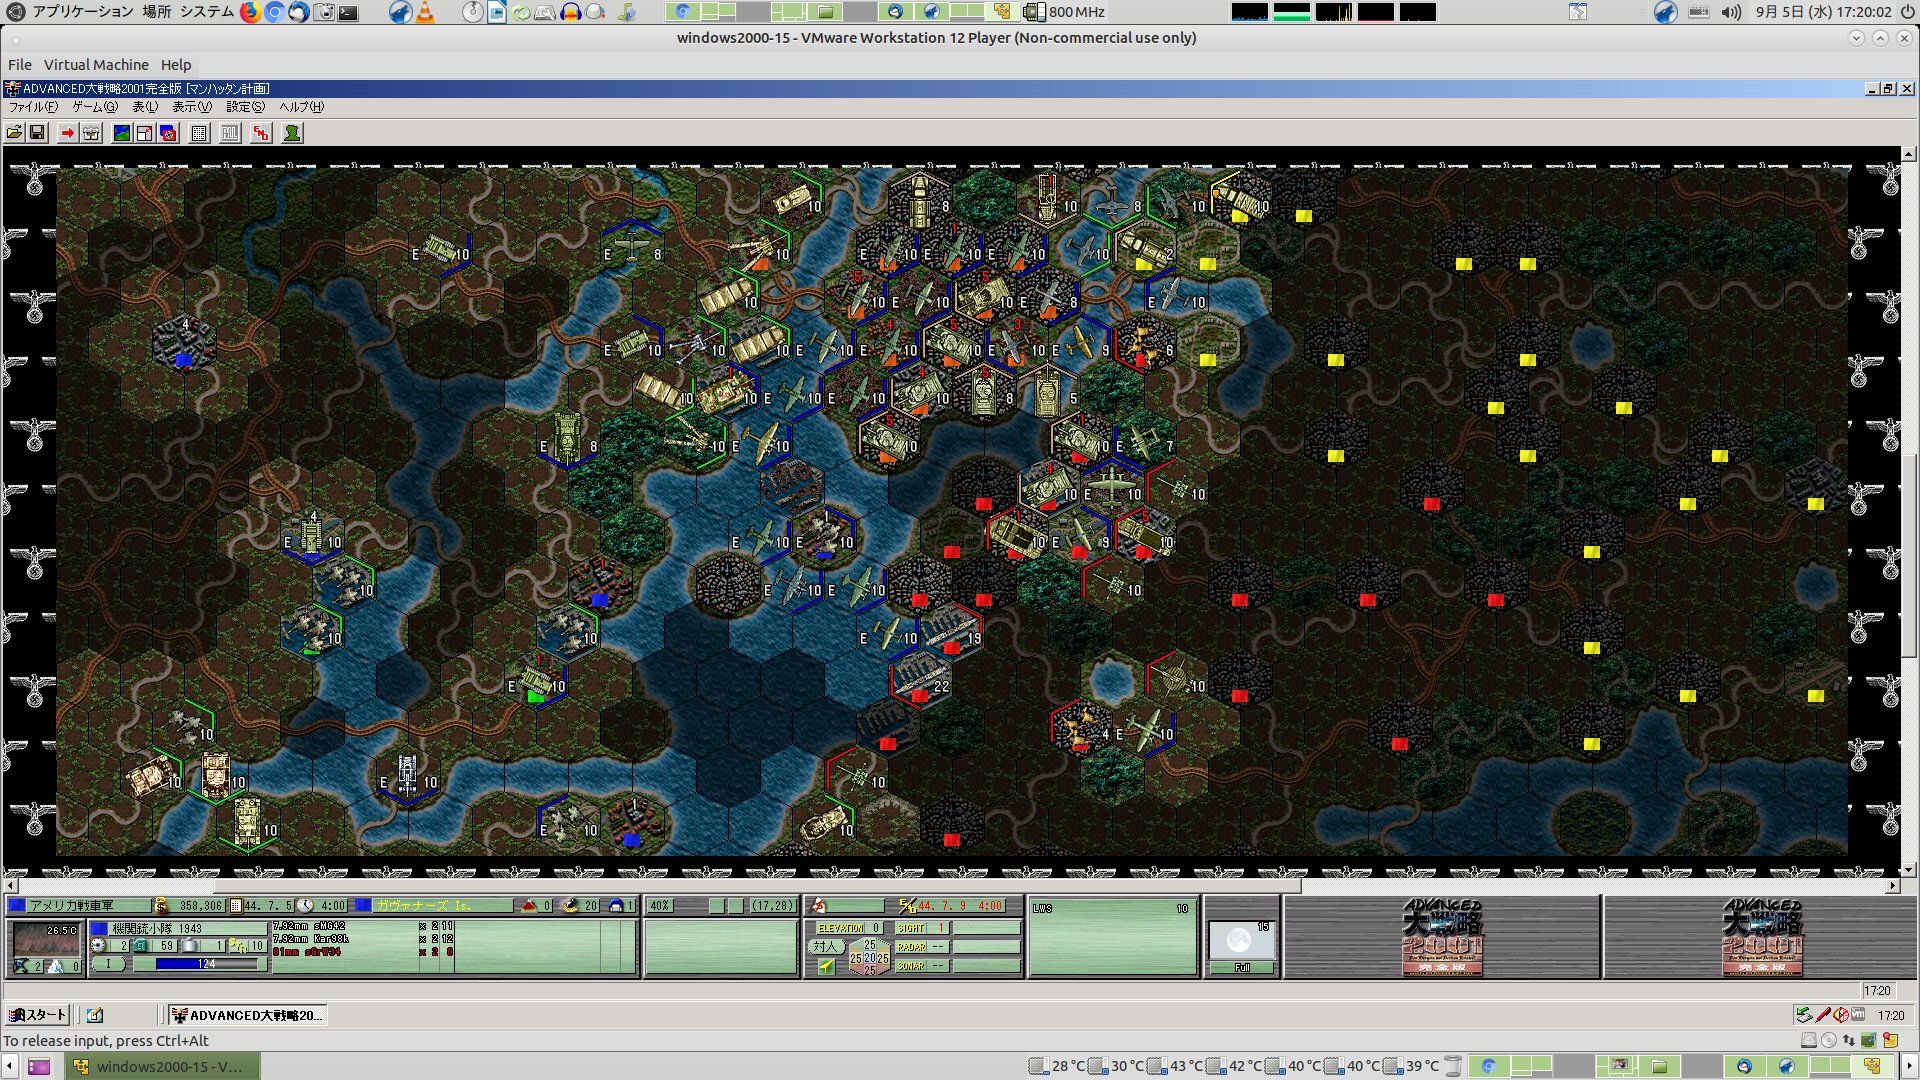The width and height of the screenshot is (1920, 1080).
Task: Select the ADVANCED大戦略 taskbar button
Action: pyautogui.click(x=247, y=1015)
